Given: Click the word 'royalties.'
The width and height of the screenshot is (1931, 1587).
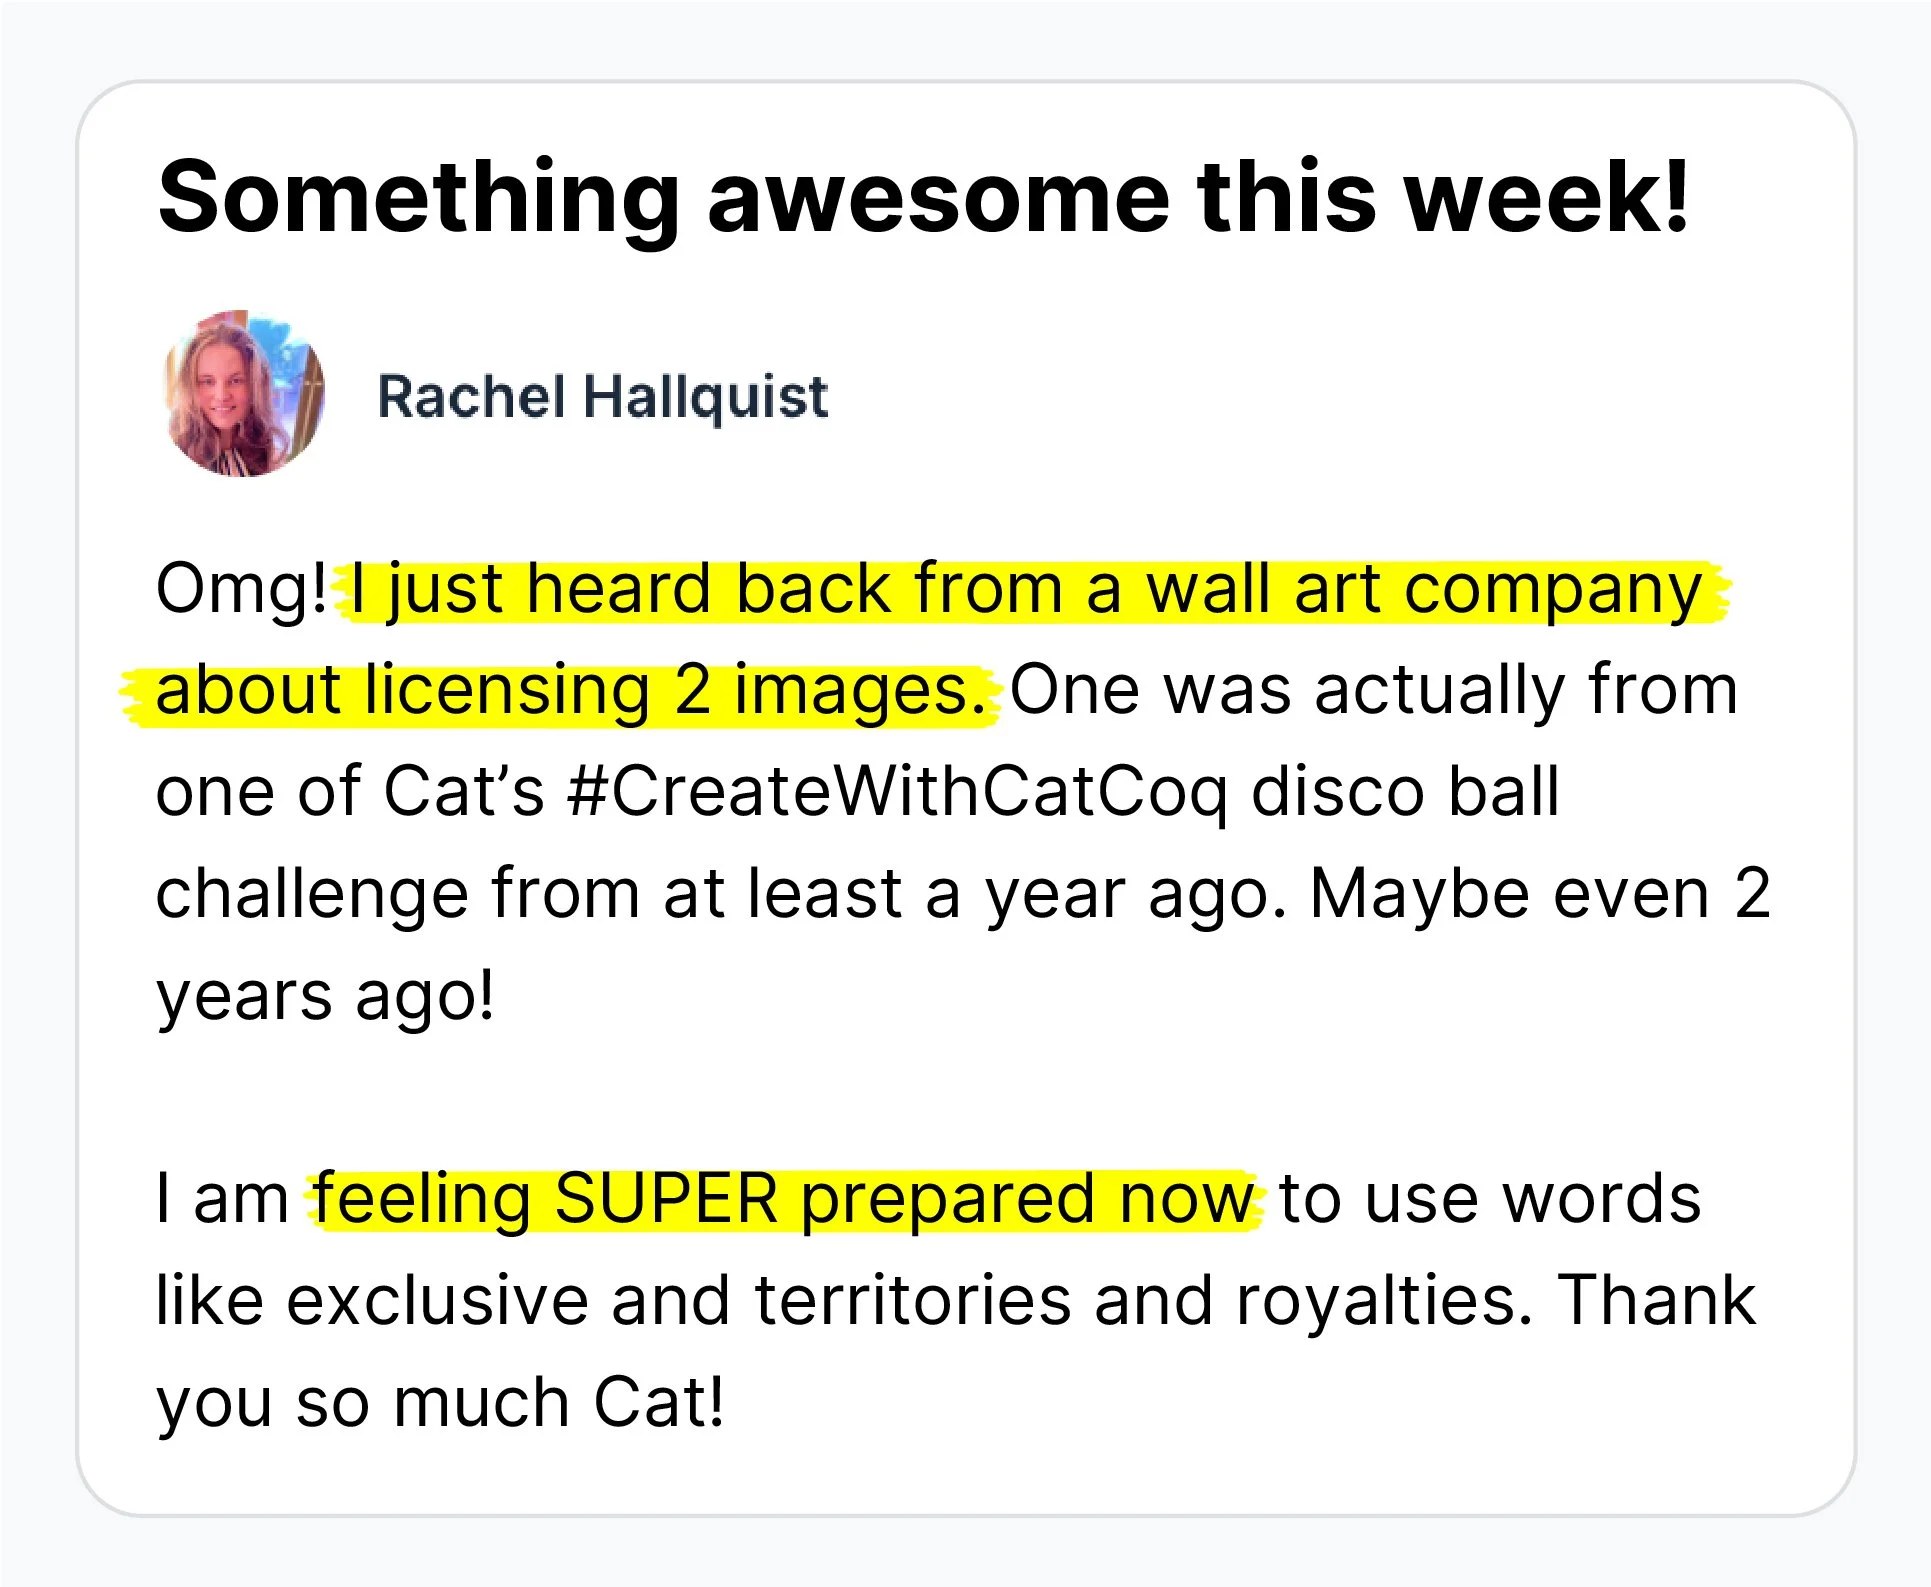Looking at the screenshot, I should 1384,1301.
